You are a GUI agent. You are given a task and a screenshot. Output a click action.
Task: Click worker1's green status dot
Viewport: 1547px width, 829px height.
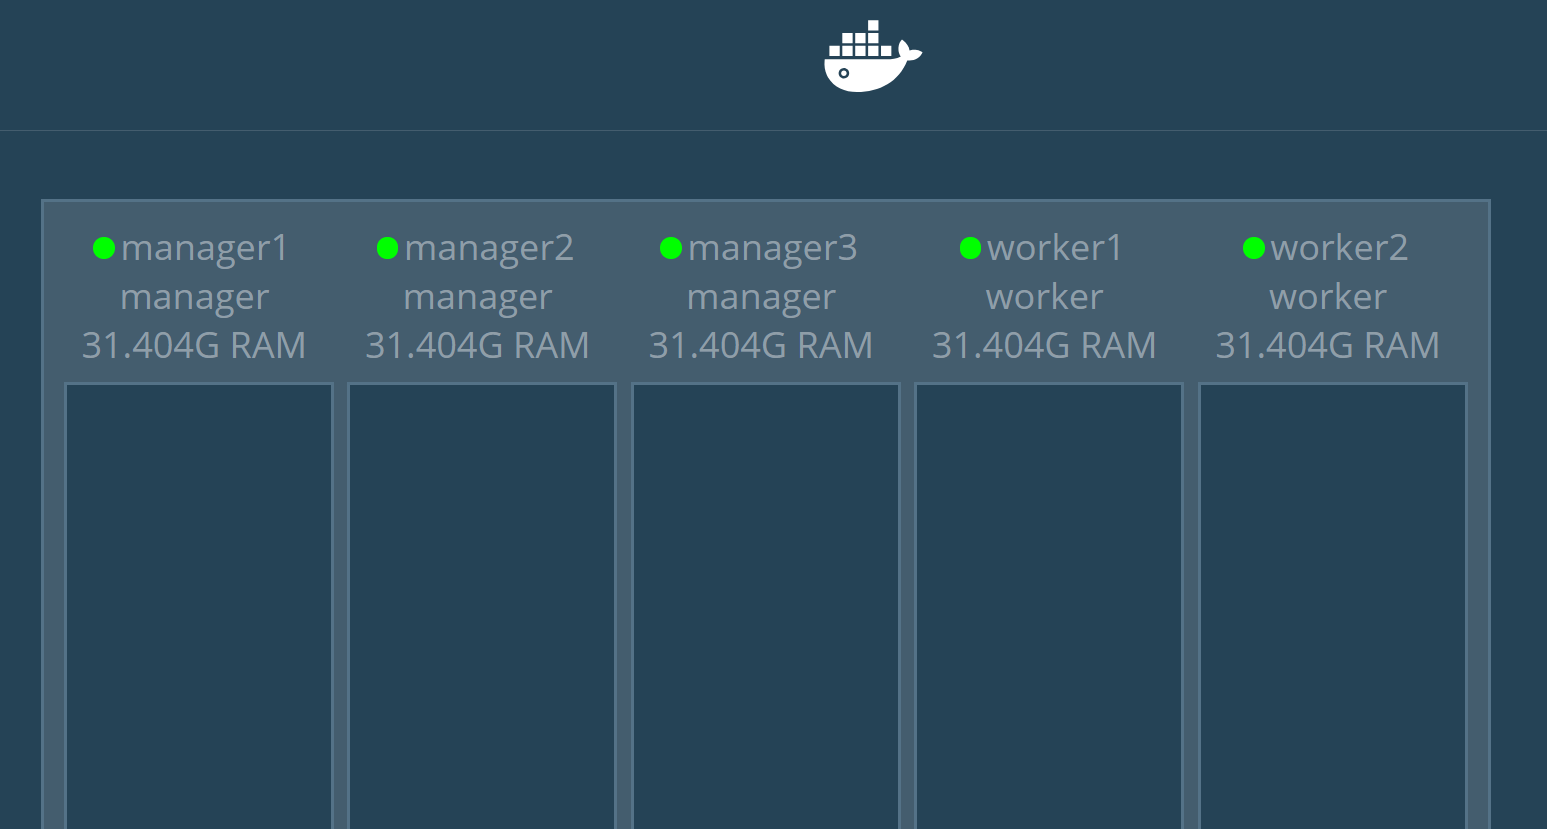tap(970, 248)
